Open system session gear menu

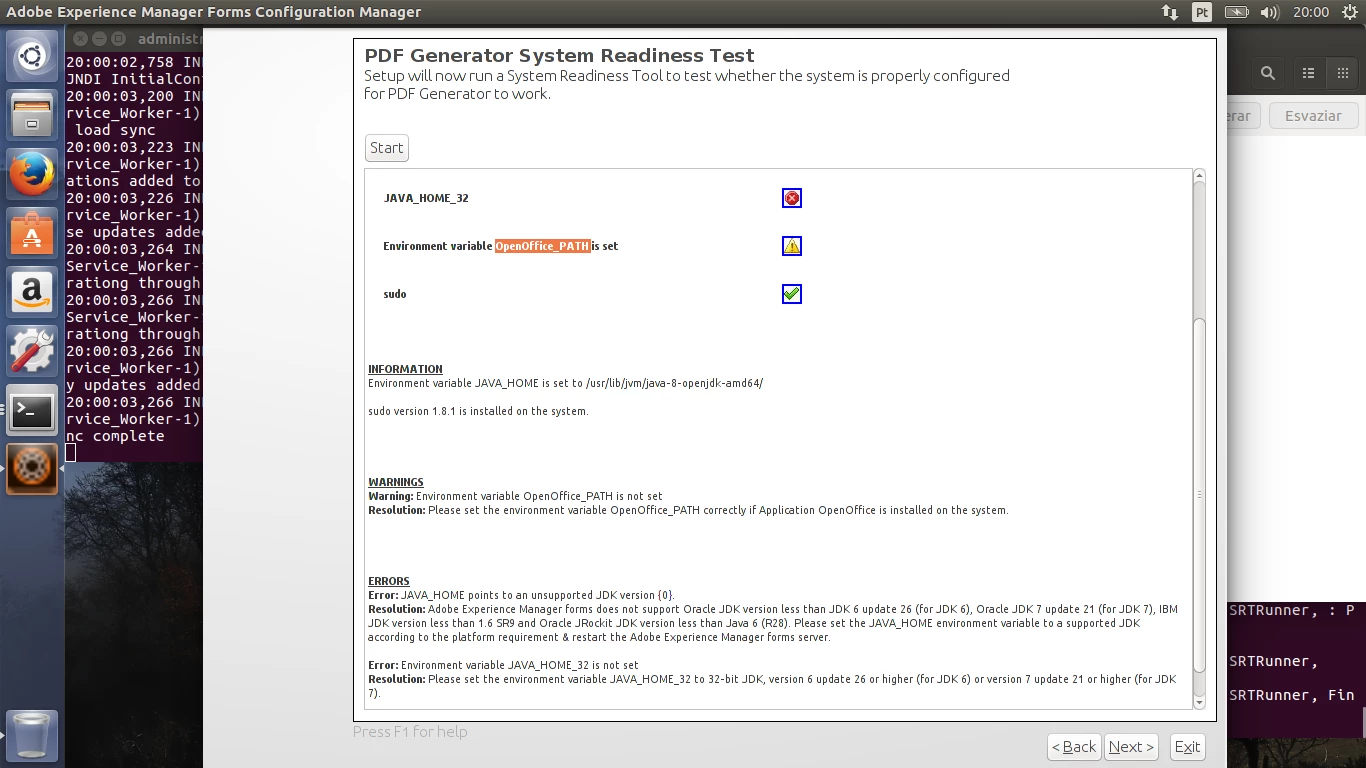pyautogui.click(x=1349, y=12)
